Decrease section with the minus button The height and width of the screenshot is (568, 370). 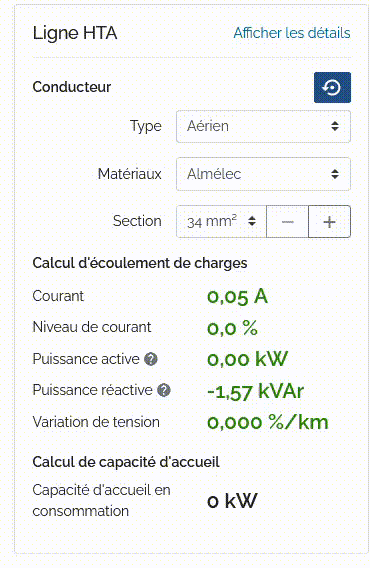tap(287, 221)
